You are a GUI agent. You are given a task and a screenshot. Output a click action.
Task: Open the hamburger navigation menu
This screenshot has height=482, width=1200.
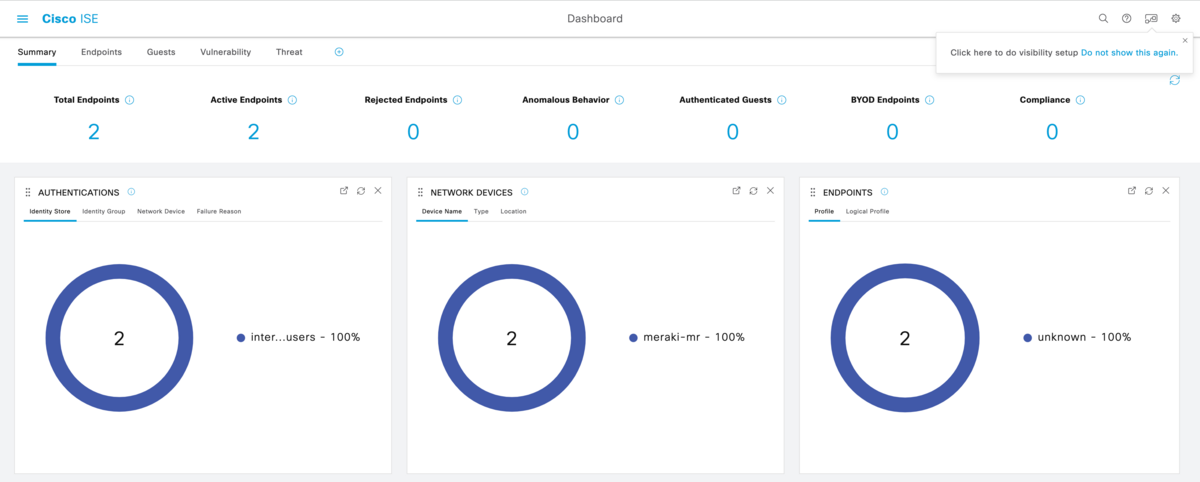pyautogui.click(x=23, y=19)
